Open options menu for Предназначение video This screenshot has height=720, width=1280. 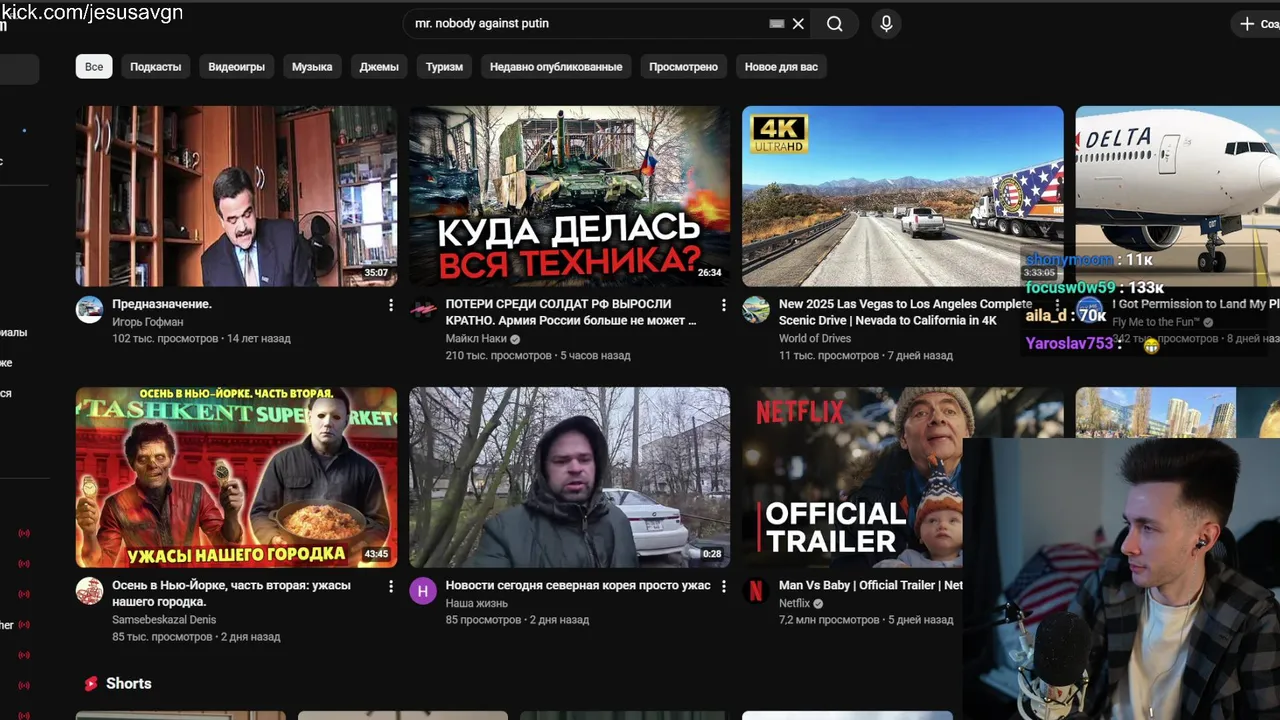click(391, 305)
